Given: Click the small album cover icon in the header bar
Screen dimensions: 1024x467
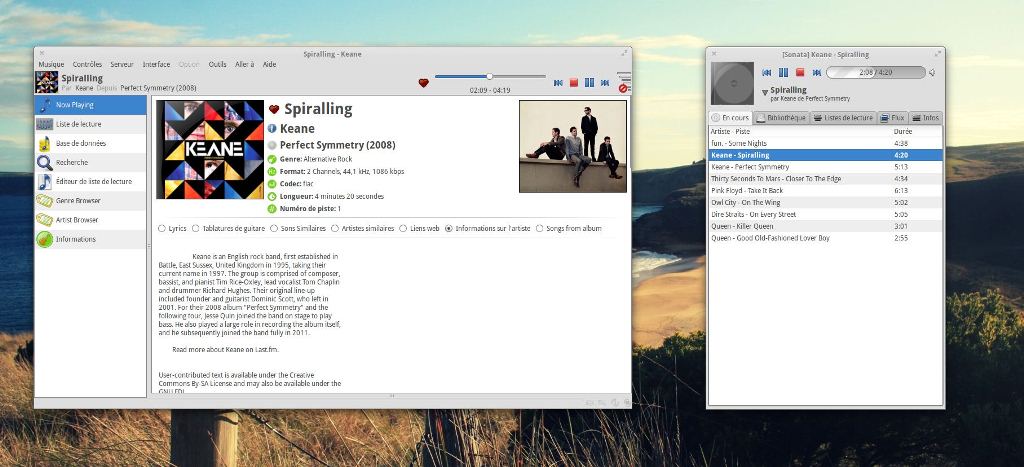Looking at the screenshot, I should click(46, 82).
